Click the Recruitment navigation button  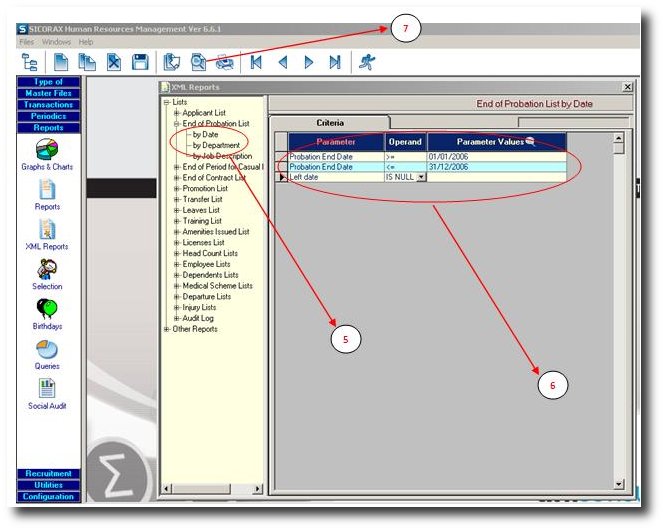(x=48, y=474)
